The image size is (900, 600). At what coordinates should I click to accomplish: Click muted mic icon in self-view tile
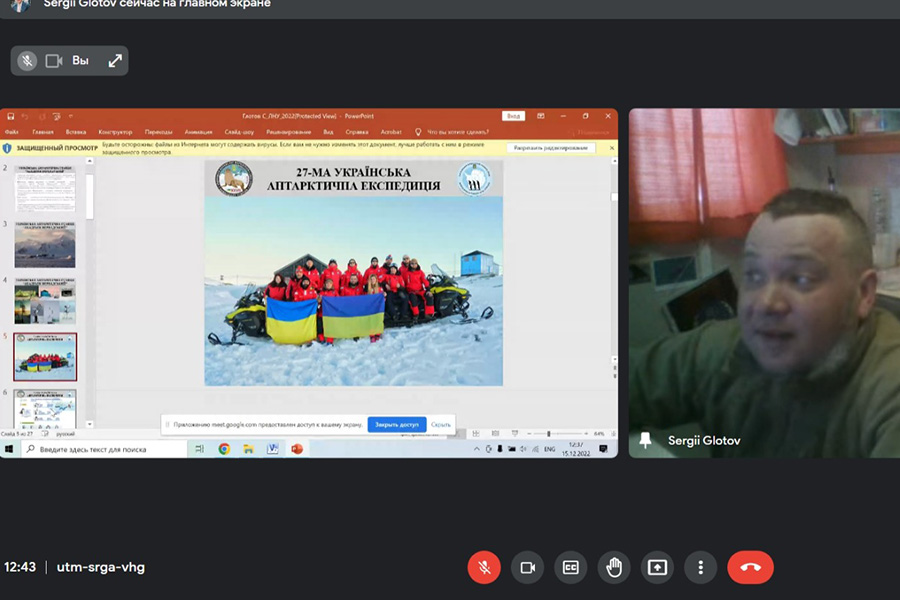click(27, 61)
